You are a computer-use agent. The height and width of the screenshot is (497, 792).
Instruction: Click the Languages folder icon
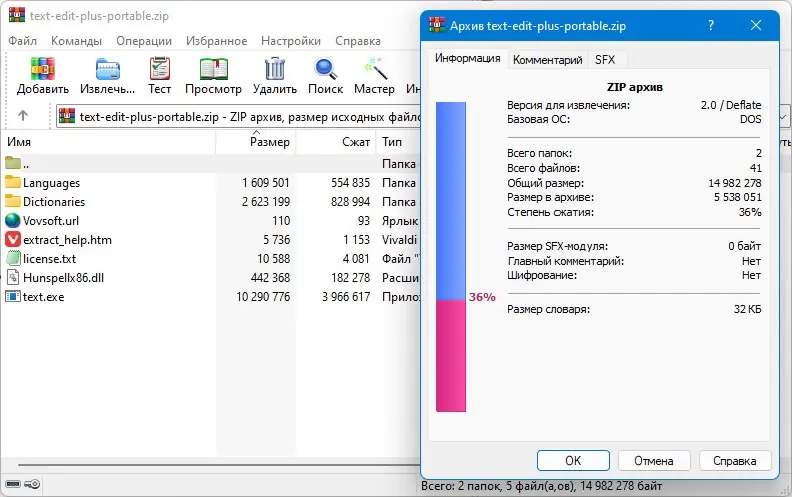click(x=13, y=182)
